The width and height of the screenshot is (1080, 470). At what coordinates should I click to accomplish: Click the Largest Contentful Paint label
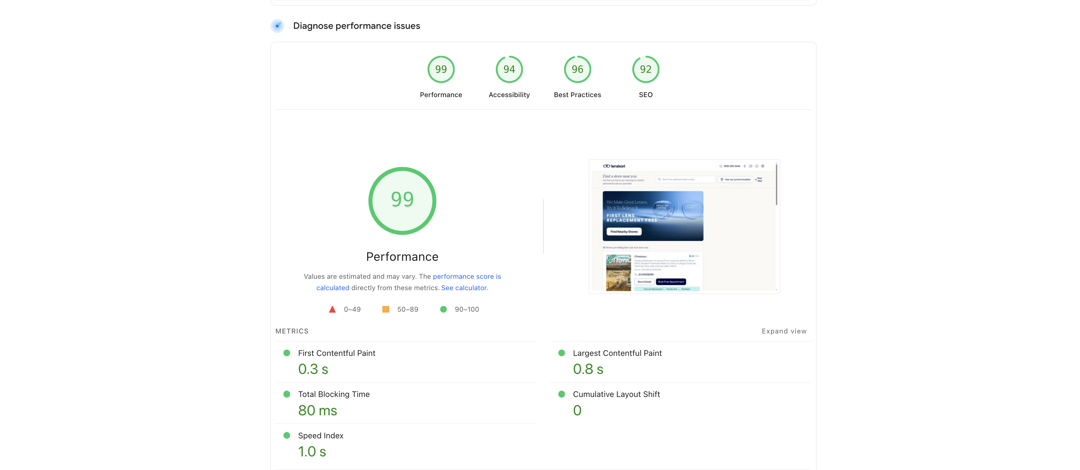click(617, 353)
